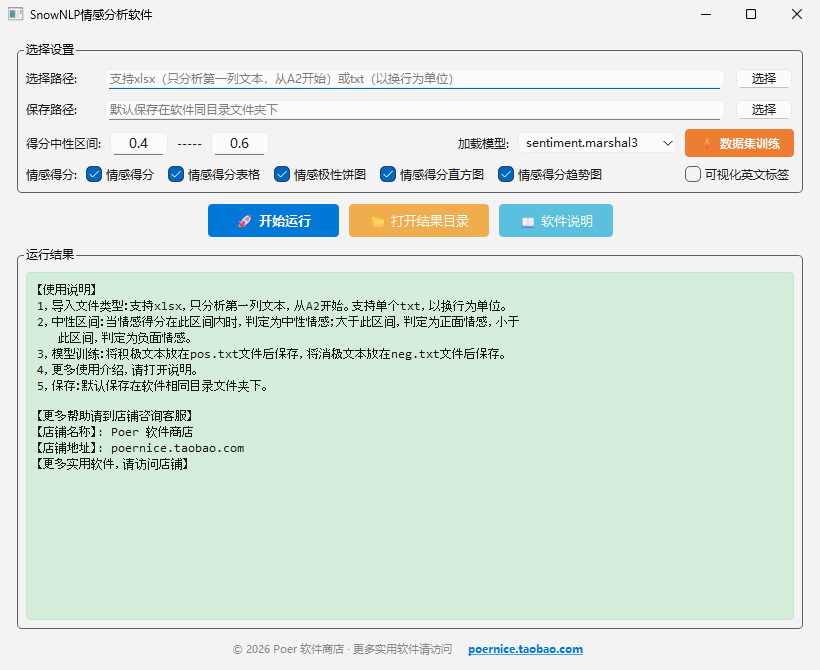820x670 pixels.
Task: Click the rocket icon on 开始运行 button
Action: (x=244, y=221)
